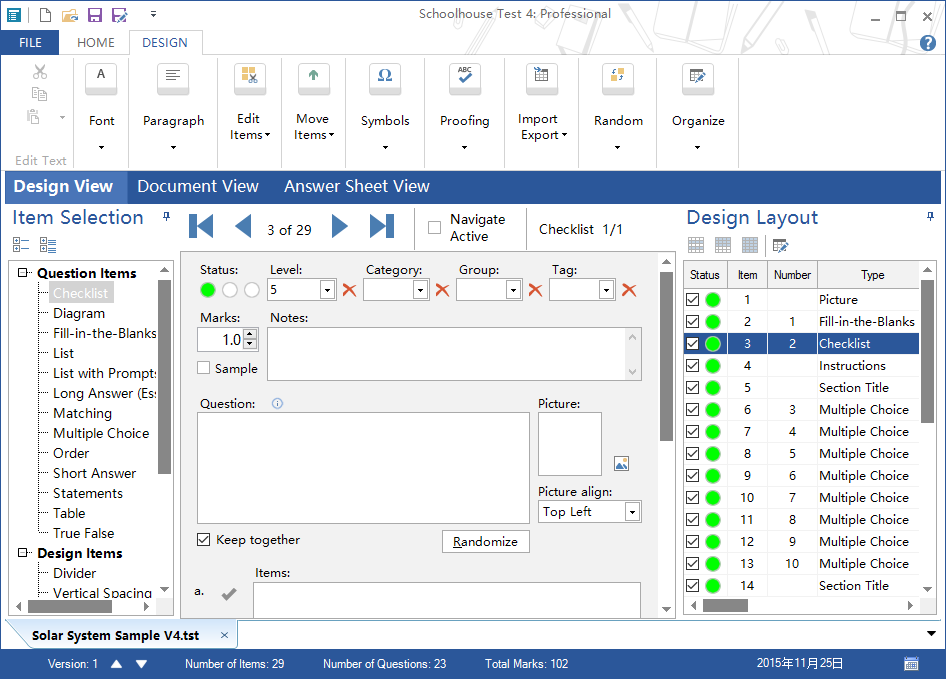Switch to the Document View tab
This screenshot has width=946, height=679.
pos(198,186)
